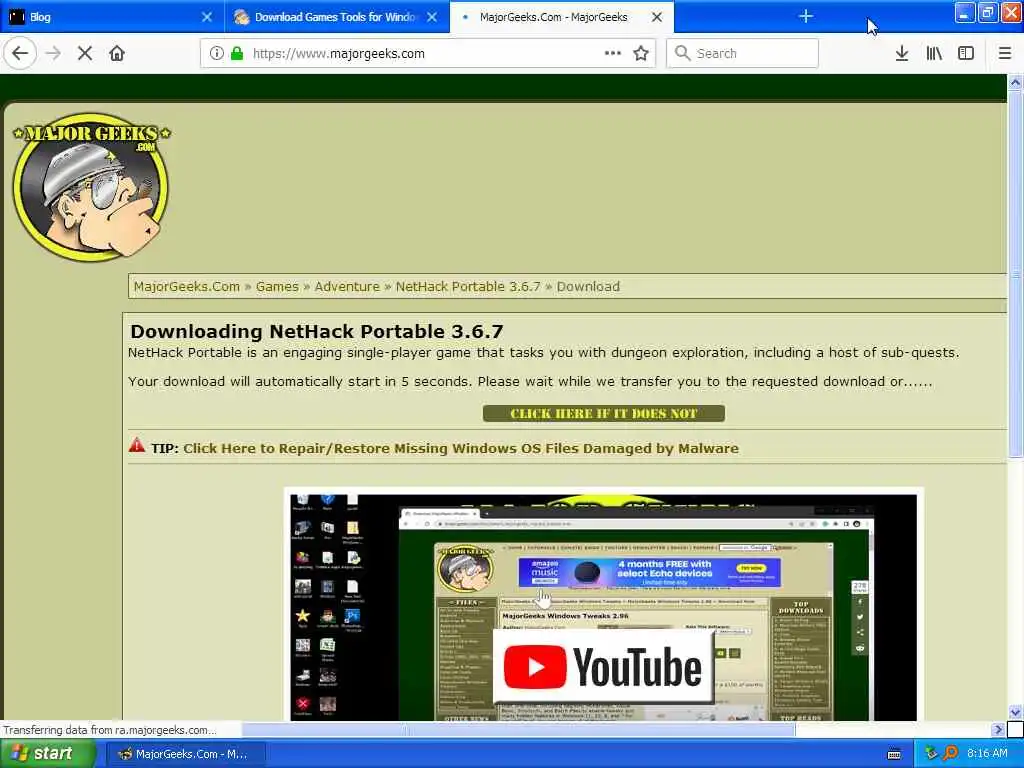This screenshot has width=1024, height=768.
Task: Click the vertical scrollbar up arrow
Action: pyautogui.click(x=1015, y=82)
